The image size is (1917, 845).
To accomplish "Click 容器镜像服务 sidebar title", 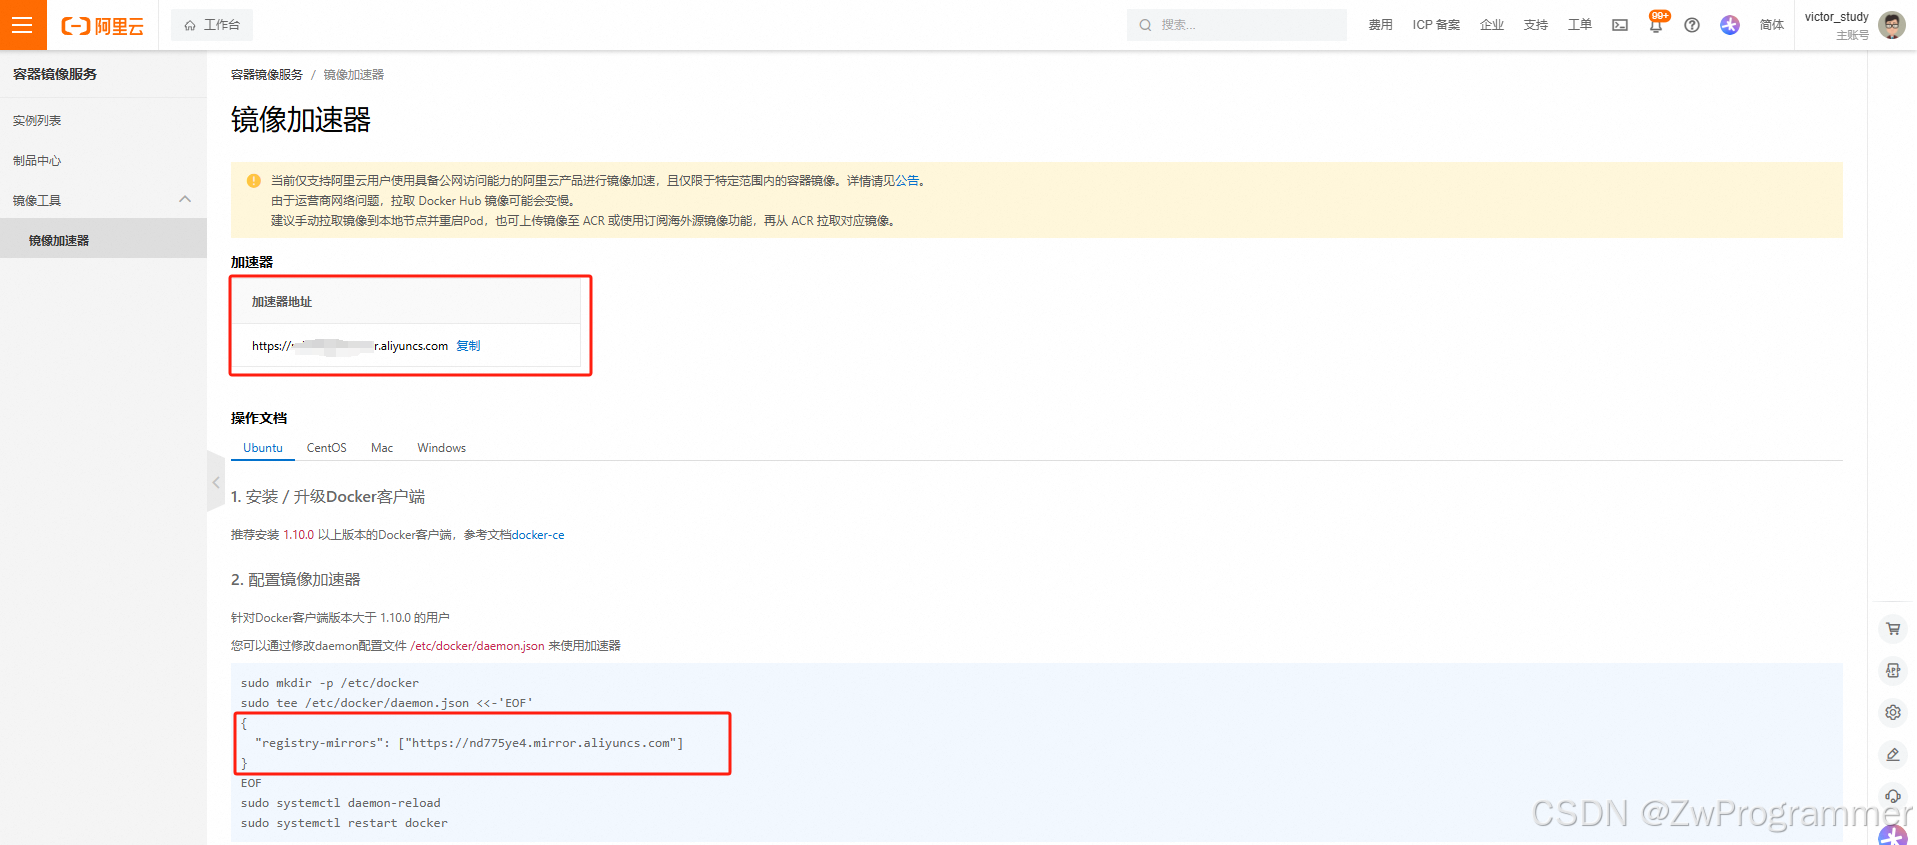I will [x=55, y=74].
